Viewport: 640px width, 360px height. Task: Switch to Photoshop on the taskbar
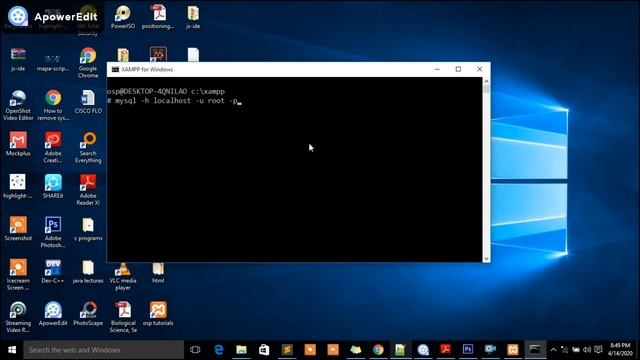468,350
